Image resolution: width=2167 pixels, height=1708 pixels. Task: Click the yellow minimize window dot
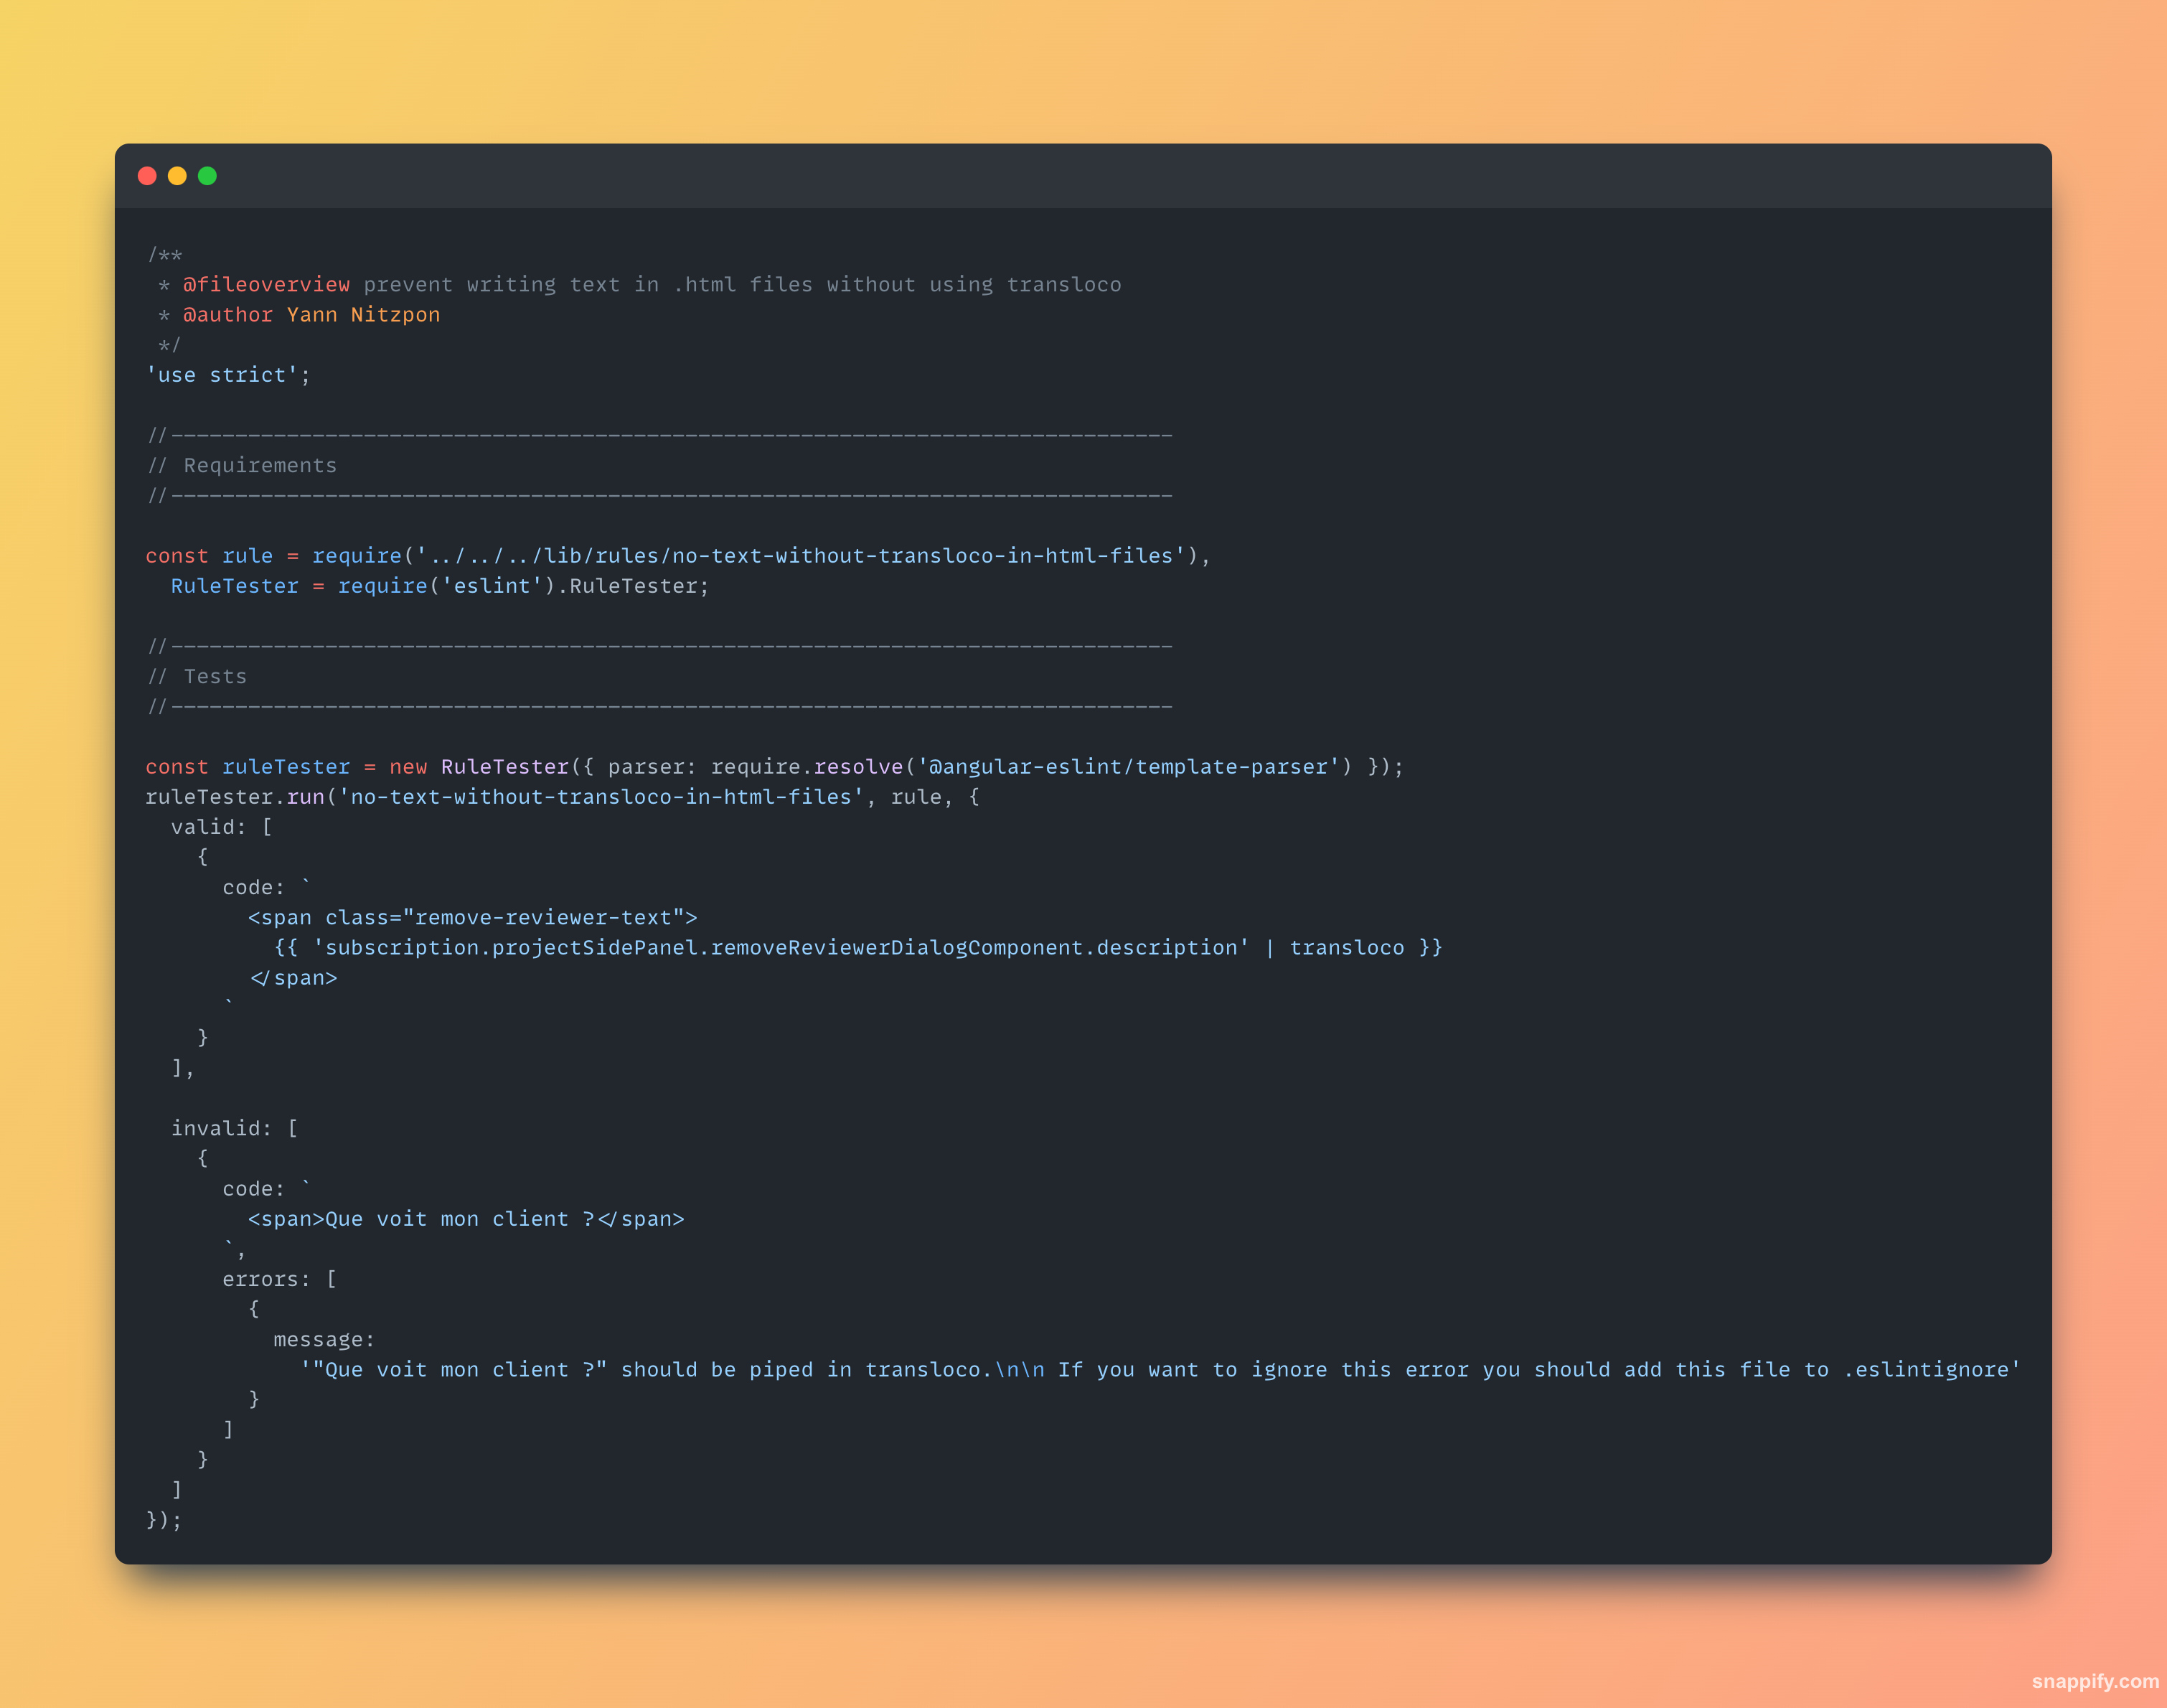[x=177, y=176]
